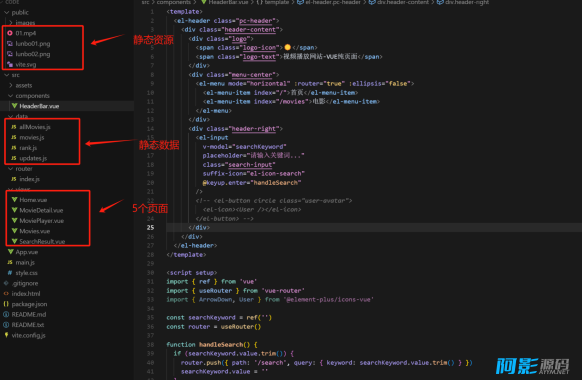
Task: Click the HeaderBar.vue breadcrumb segment
Action: (228, 2)
